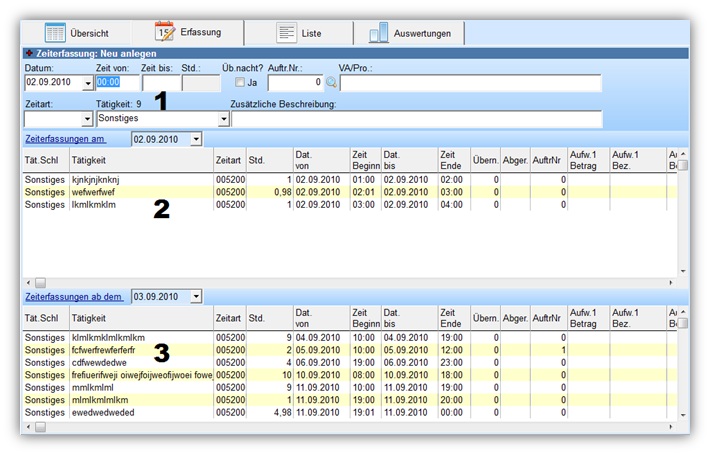Open the Auswertungen tab
This screenshot has width=710, height=455.
410,33
